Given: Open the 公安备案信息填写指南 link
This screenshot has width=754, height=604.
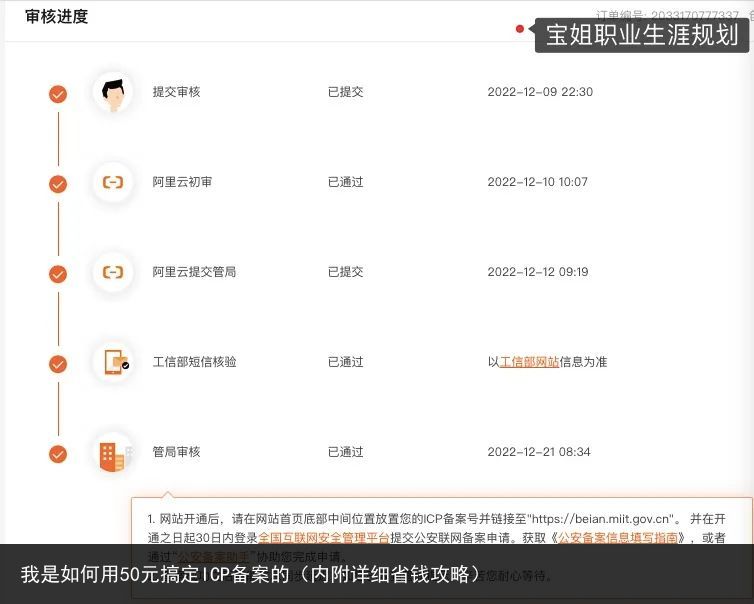Looking at the screenshot, I should [618, 538].
